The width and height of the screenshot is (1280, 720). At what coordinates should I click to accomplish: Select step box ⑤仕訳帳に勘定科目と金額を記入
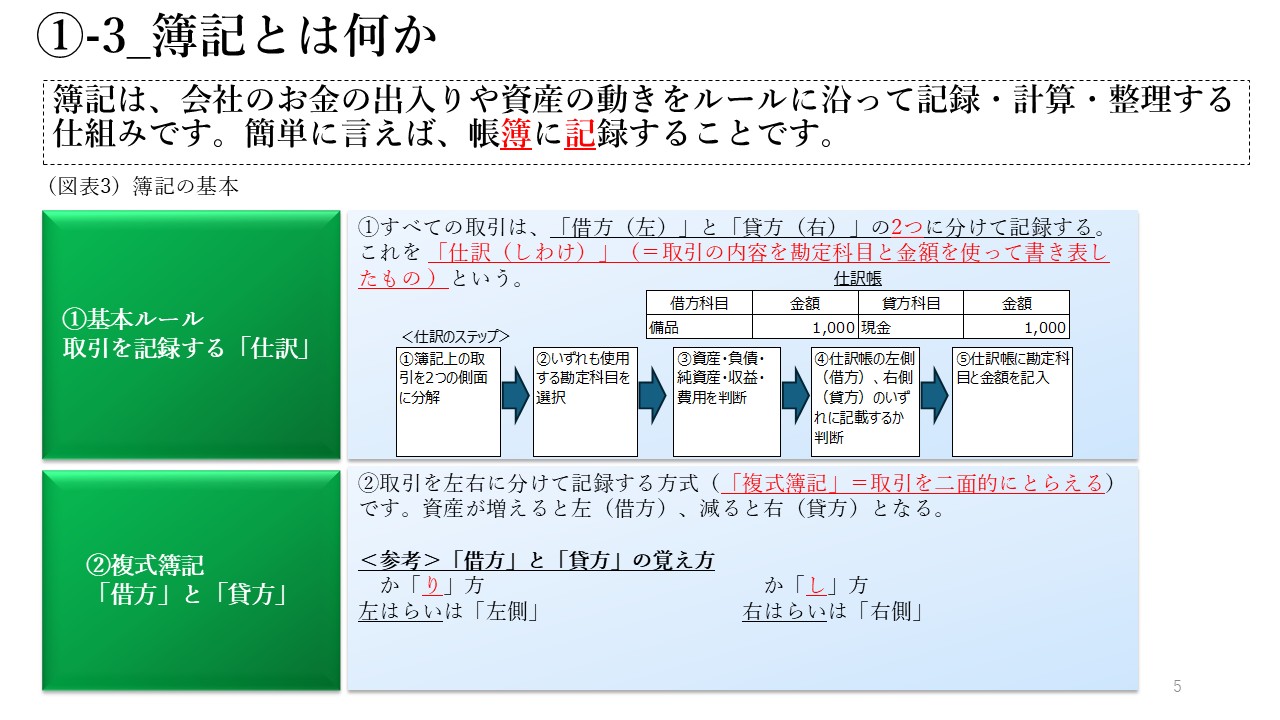(x=1011, y=402)
